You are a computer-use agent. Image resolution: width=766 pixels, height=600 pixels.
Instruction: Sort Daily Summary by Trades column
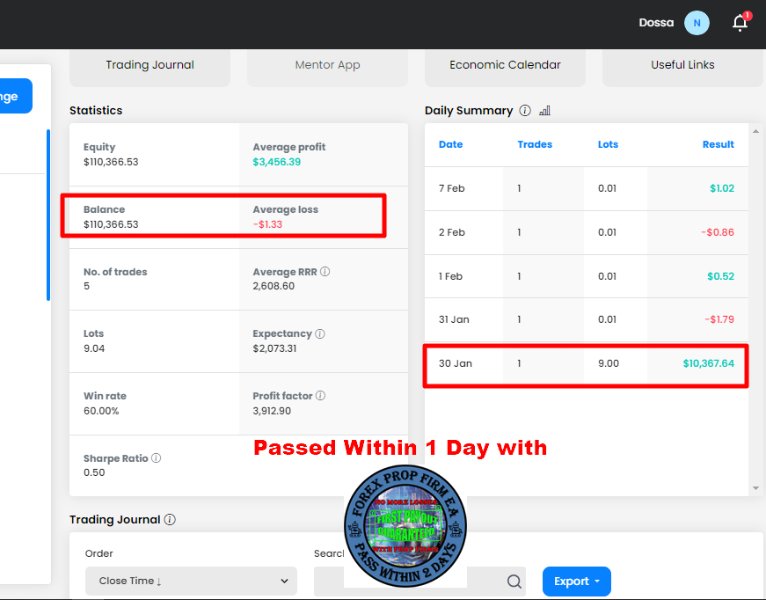point(534,144)
